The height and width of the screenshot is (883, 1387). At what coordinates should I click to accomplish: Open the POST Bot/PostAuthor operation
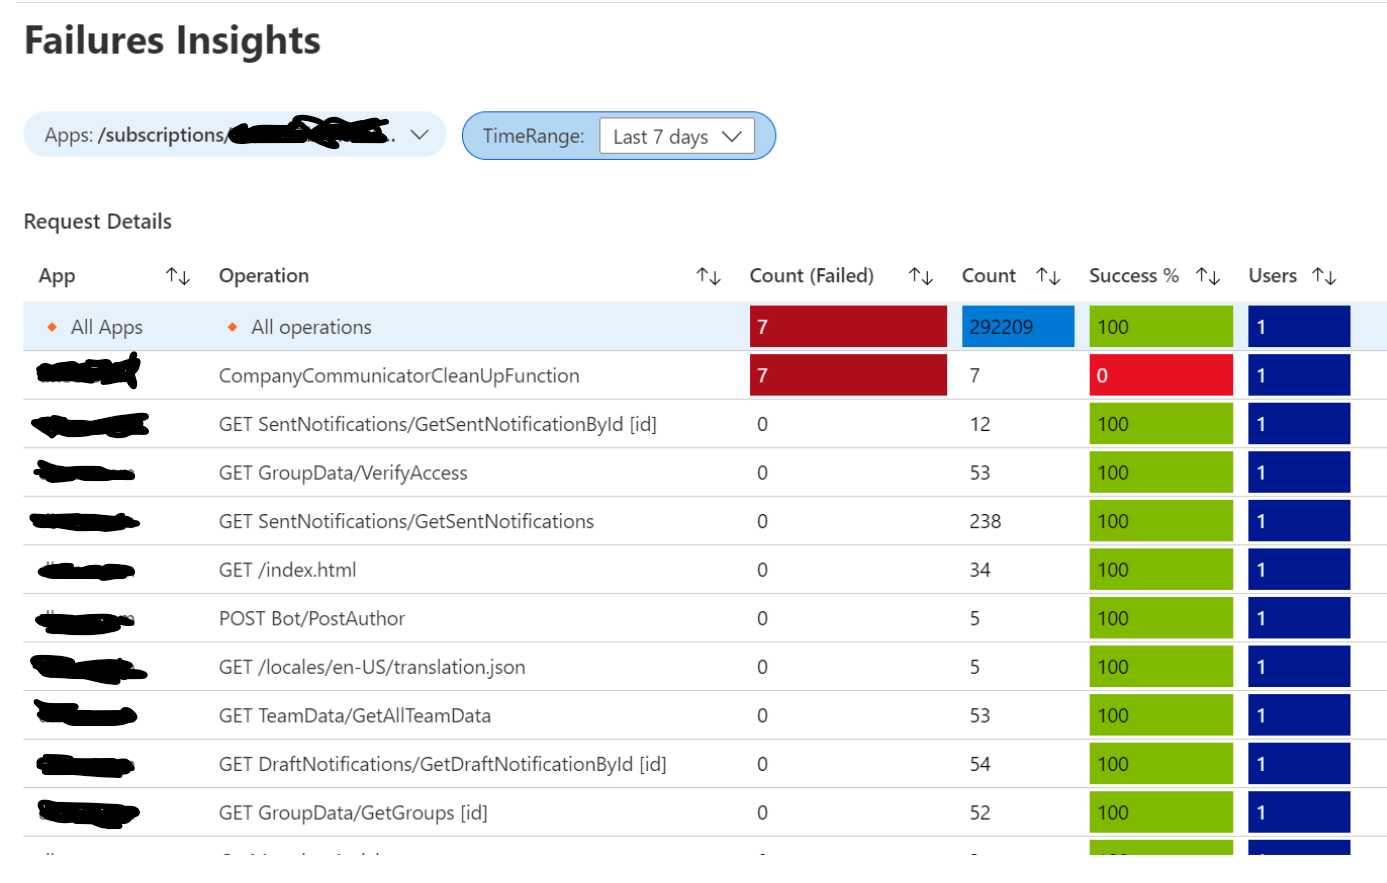point(312,618)
